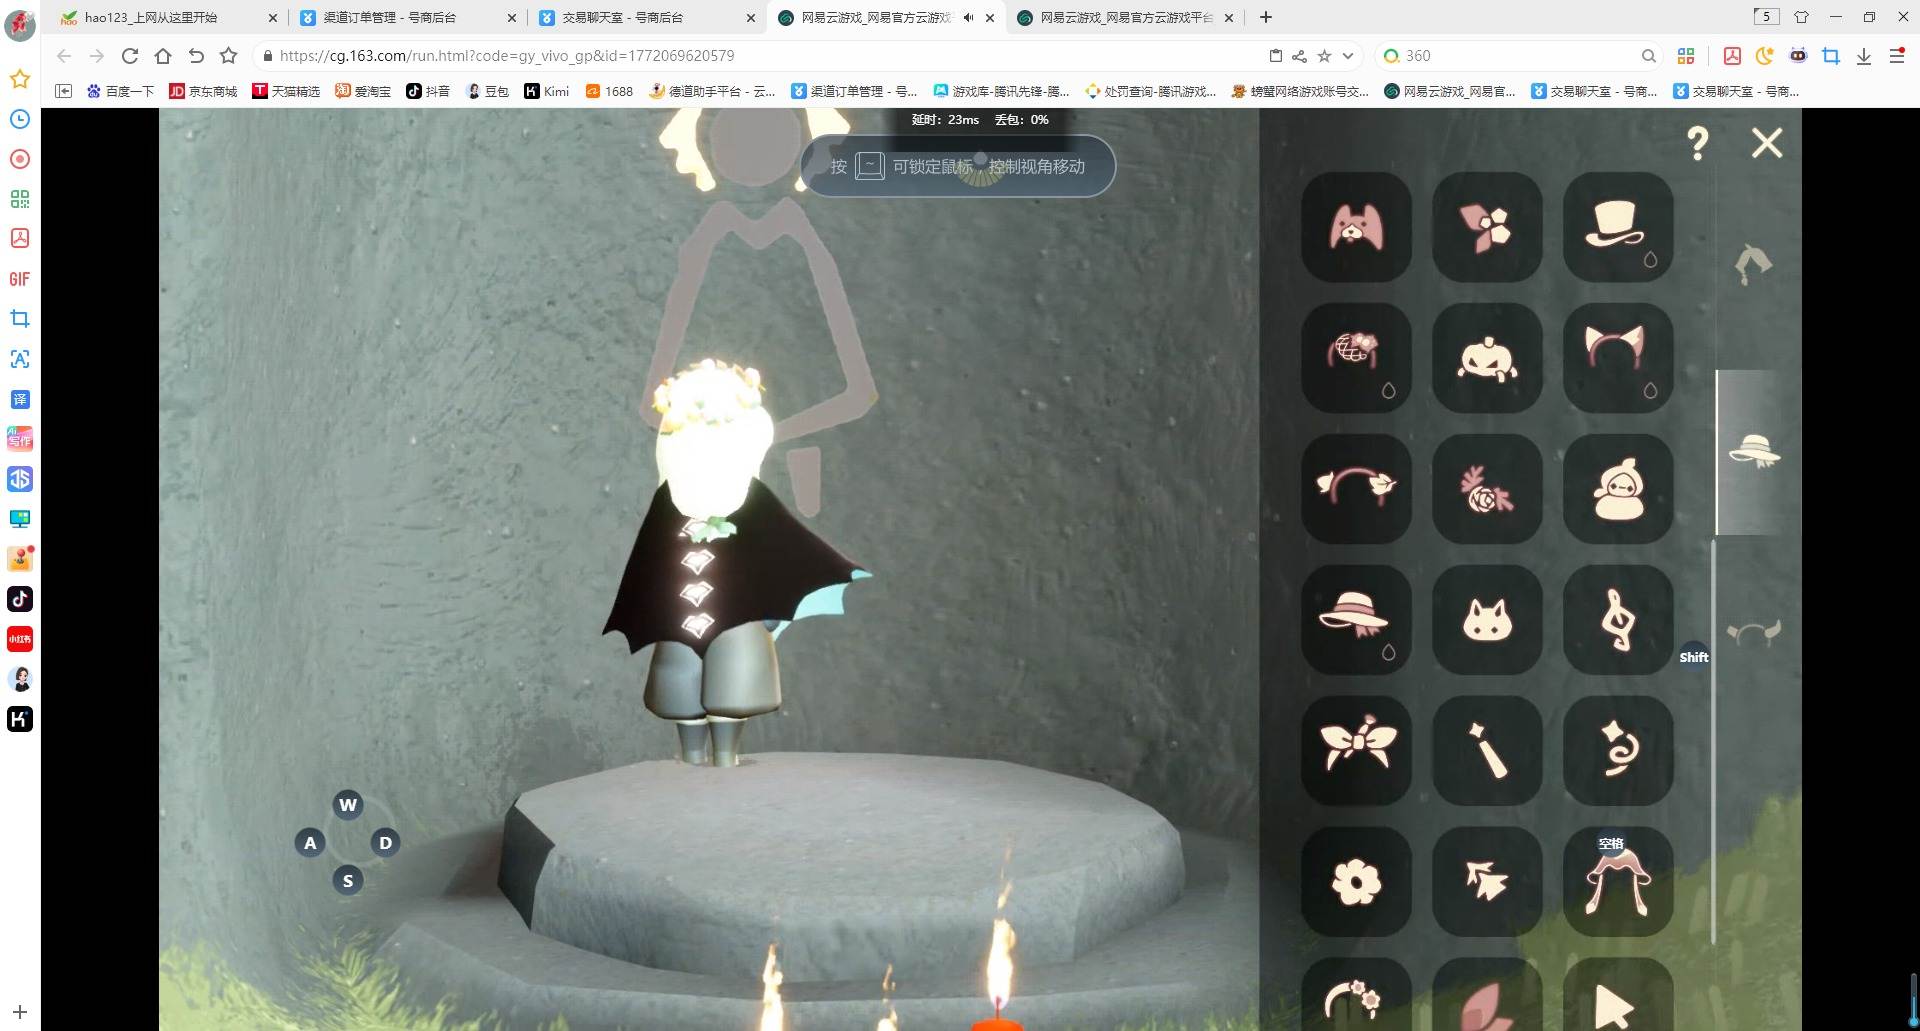
Task: Open the 豆包 bookmark
Action: coord(488,91)
